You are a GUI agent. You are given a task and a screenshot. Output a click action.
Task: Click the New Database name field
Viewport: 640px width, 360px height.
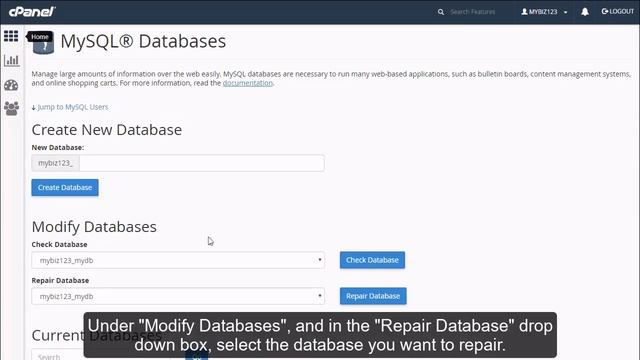pyautogui.click(x=202, y=163)
